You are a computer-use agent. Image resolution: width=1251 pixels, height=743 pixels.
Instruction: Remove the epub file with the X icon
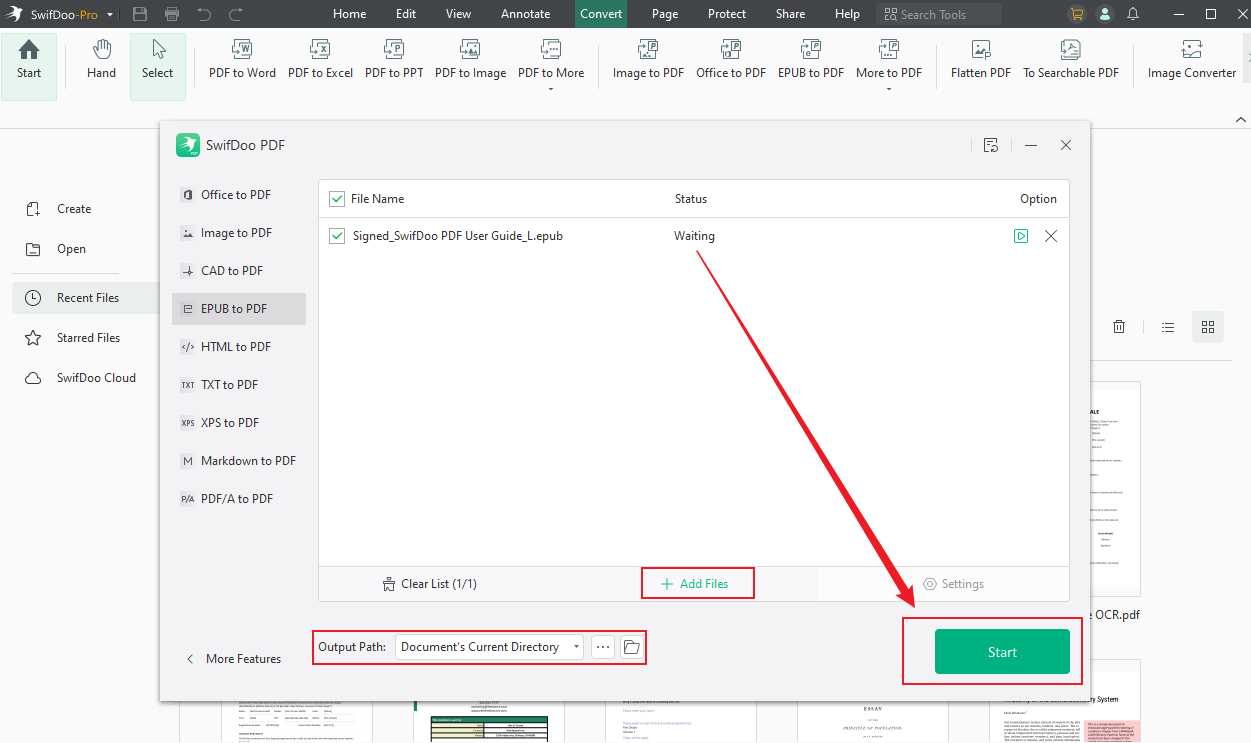(x=1051, y=237)
